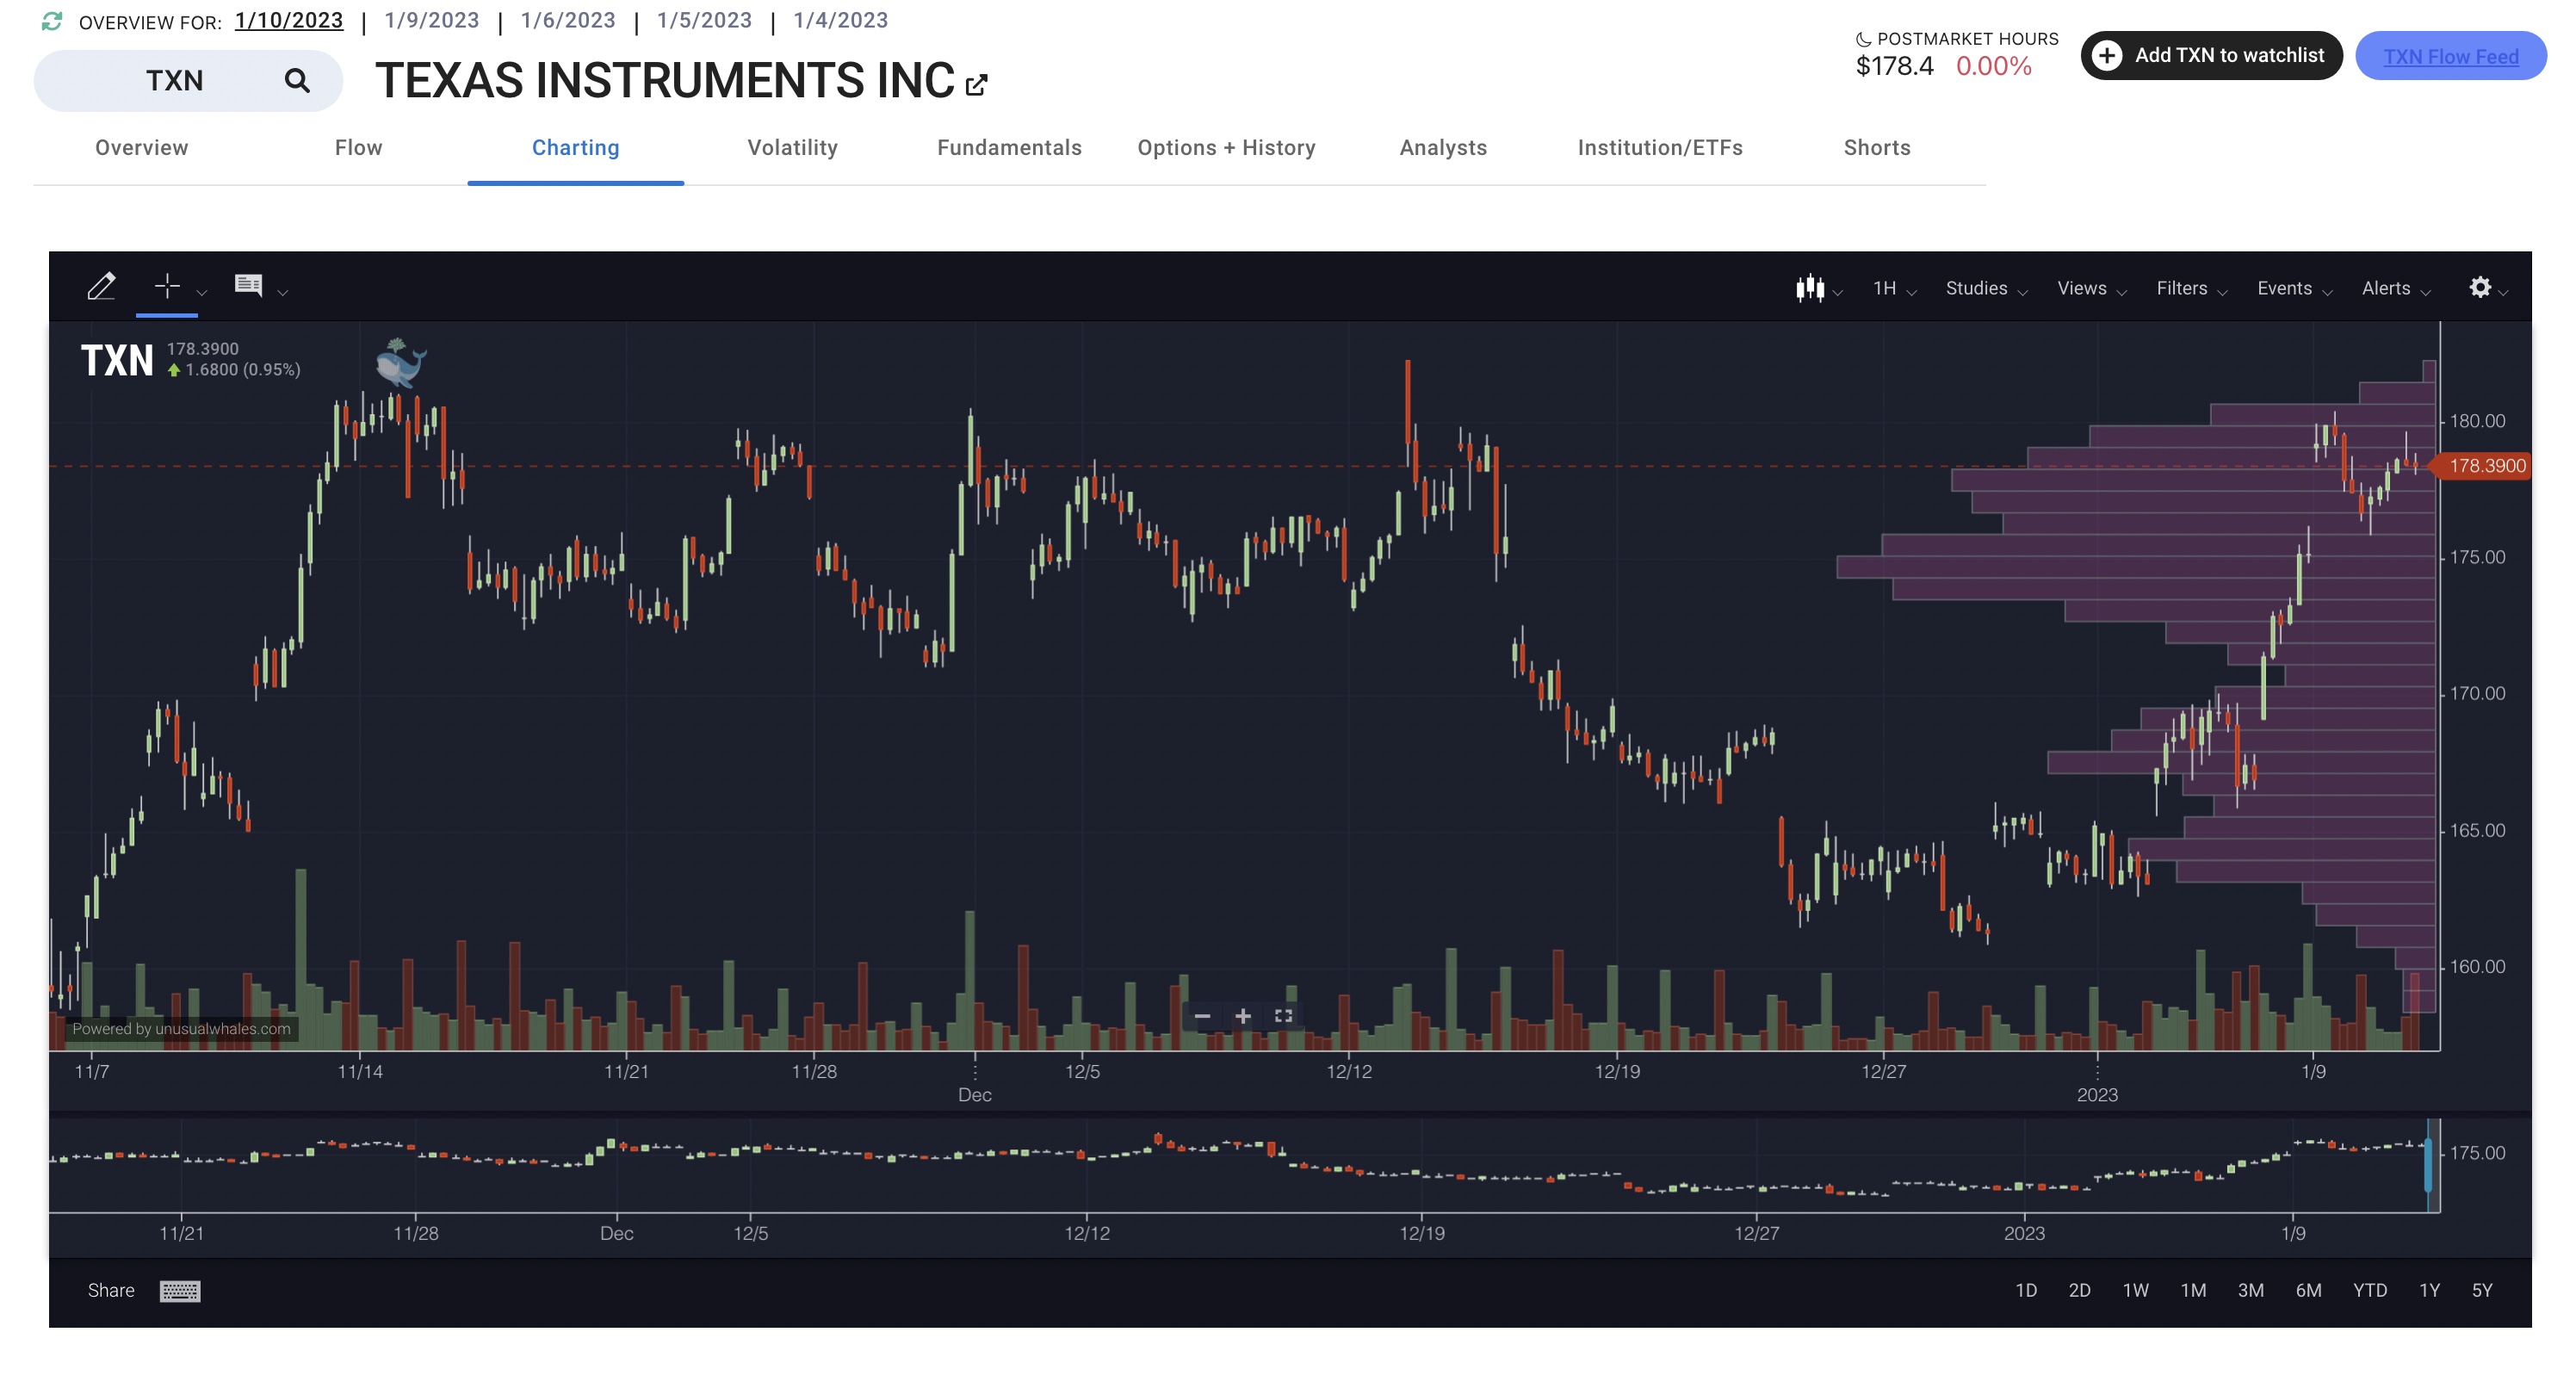The height and width of the screenshot is (1388, 2576).
Task: Zoom out chart with minus button
Action: click(1202, 1016)
